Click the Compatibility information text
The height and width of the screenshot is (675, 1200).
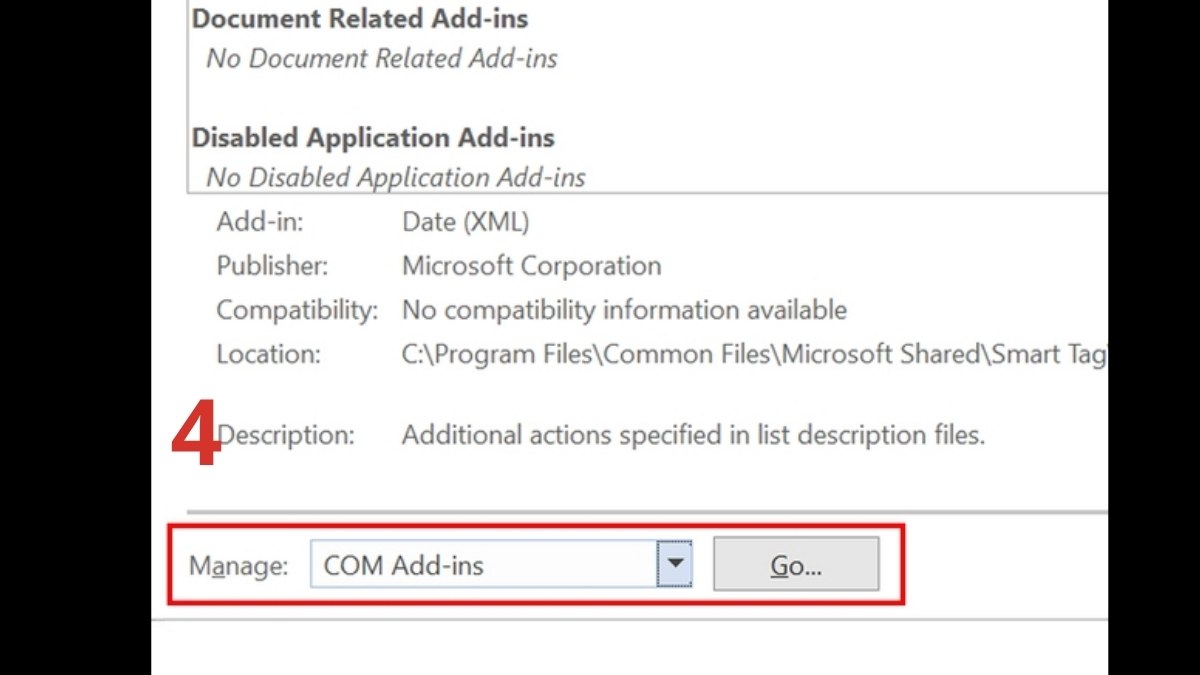coord(624,309)
